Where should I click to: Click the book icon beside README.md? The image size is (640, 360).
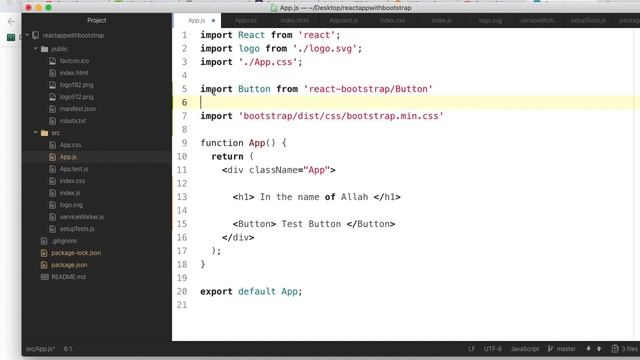click(44, 277)
